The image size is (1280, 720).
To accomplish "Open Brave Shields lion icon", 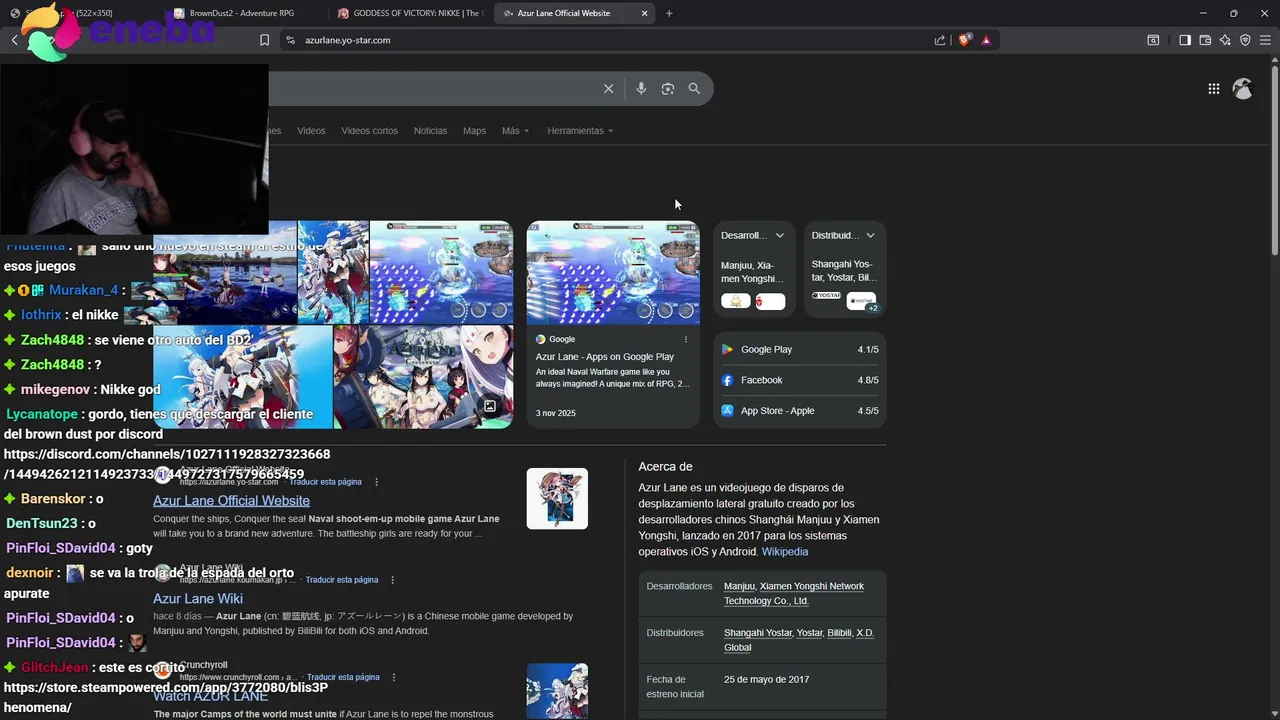I will [x=965, y=40].
